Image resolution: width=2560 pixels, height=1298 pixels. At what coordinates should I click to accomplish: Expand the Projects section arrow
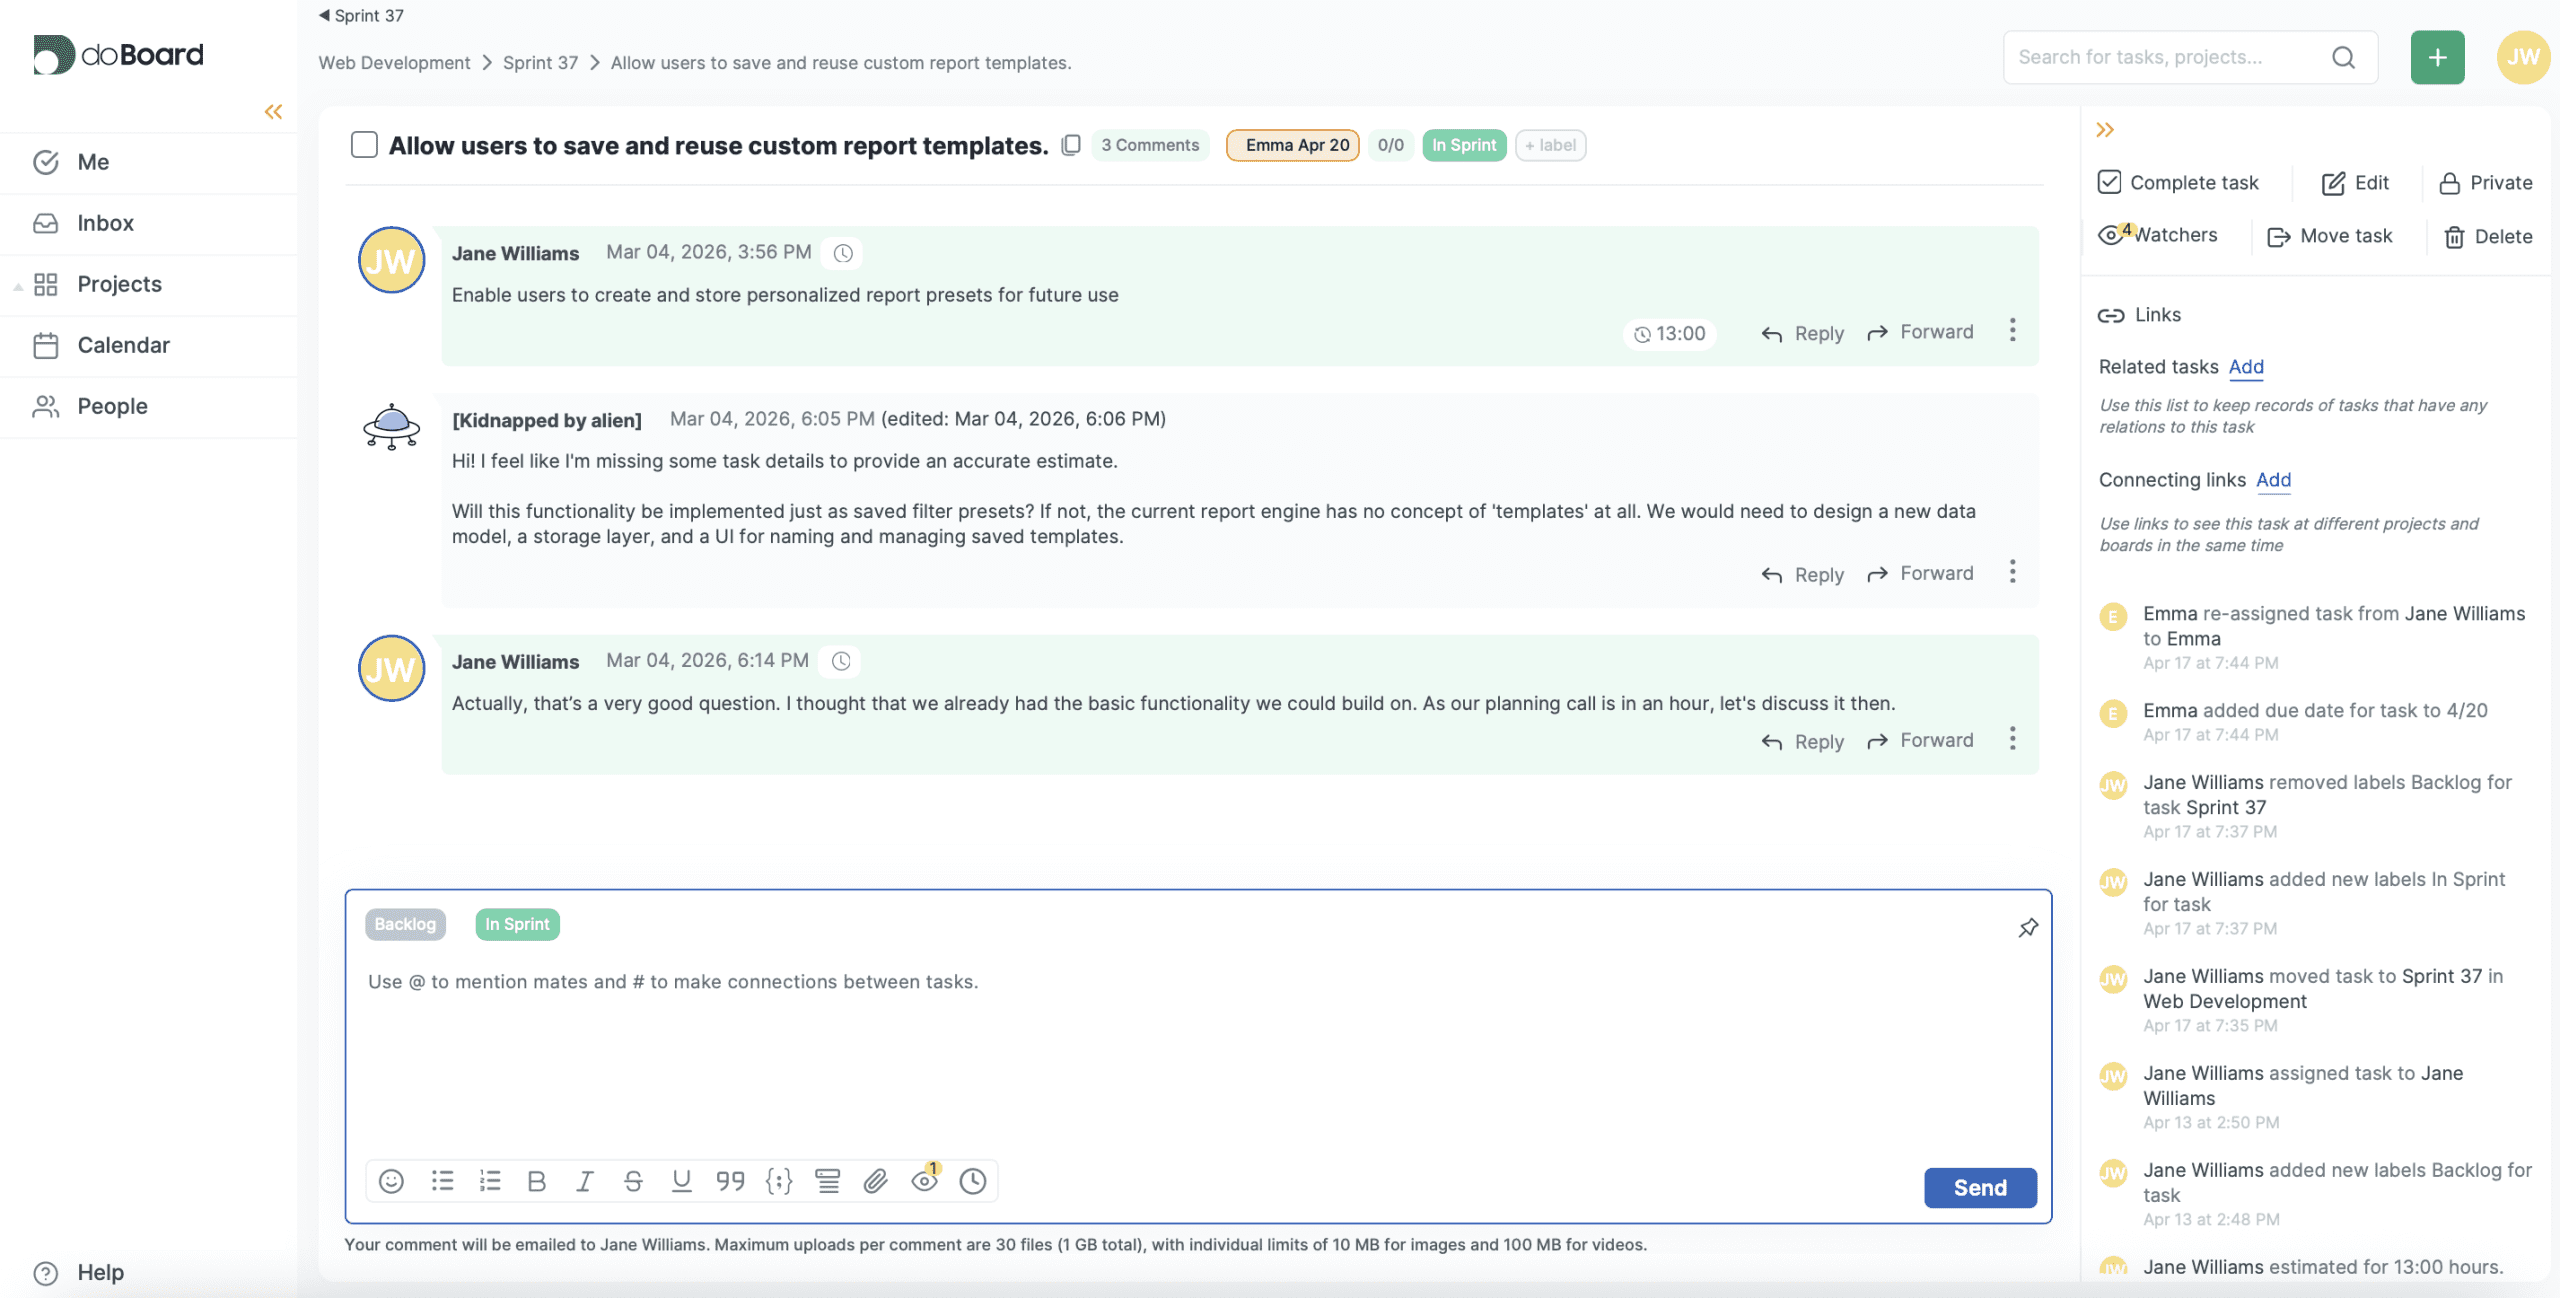18,286
